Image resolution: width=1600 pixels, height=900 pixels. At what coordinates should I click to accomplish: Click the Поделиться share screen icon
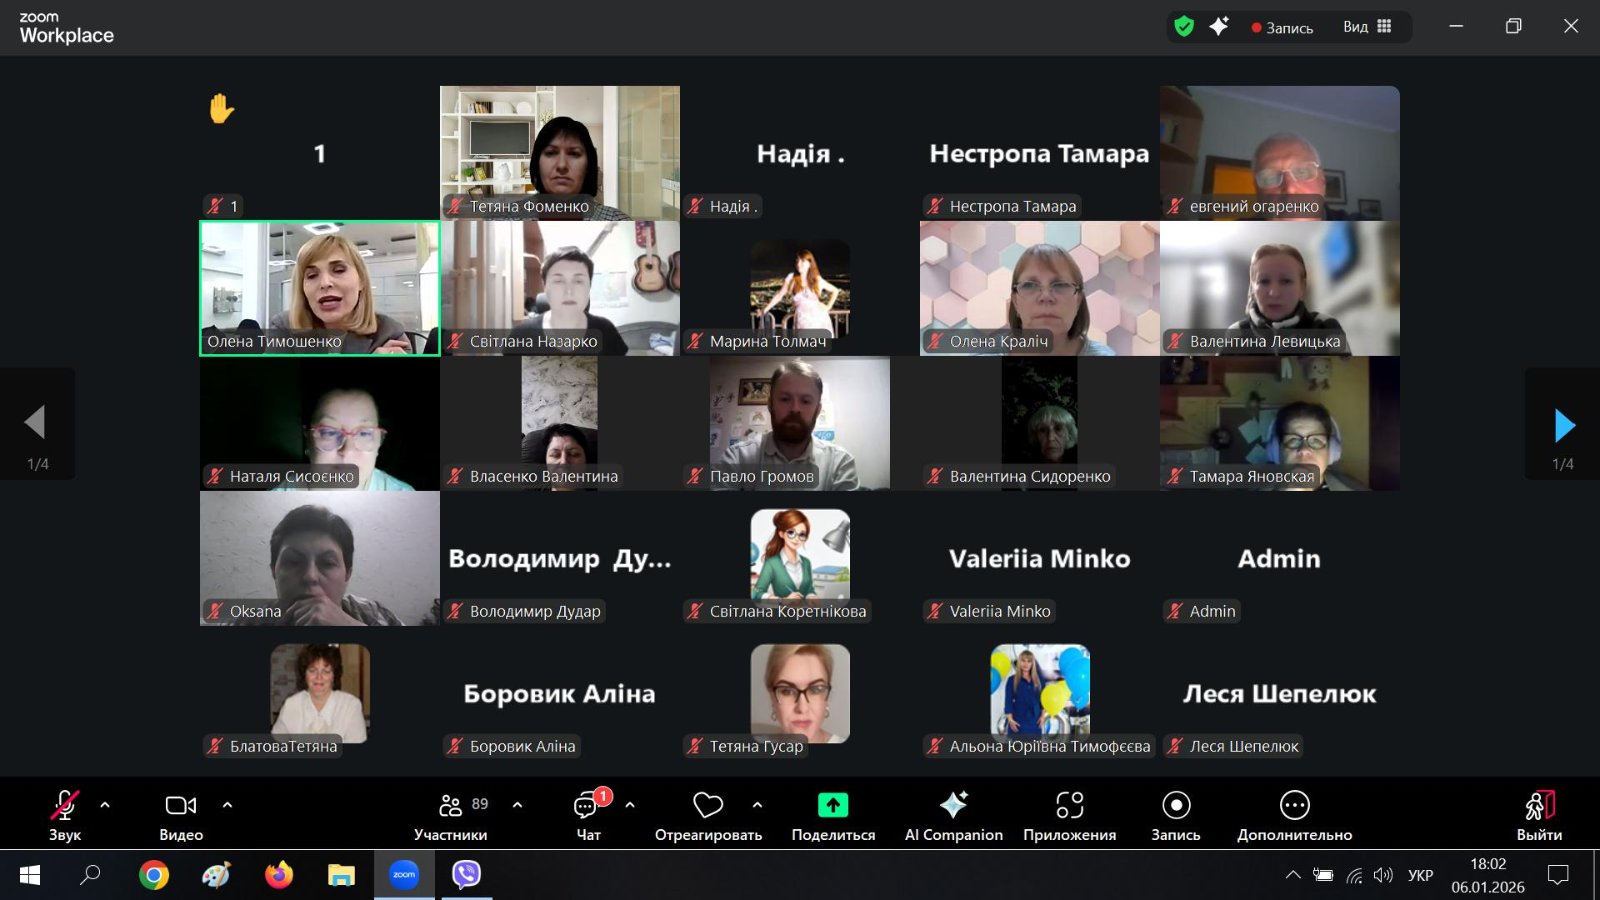point(832,806)
